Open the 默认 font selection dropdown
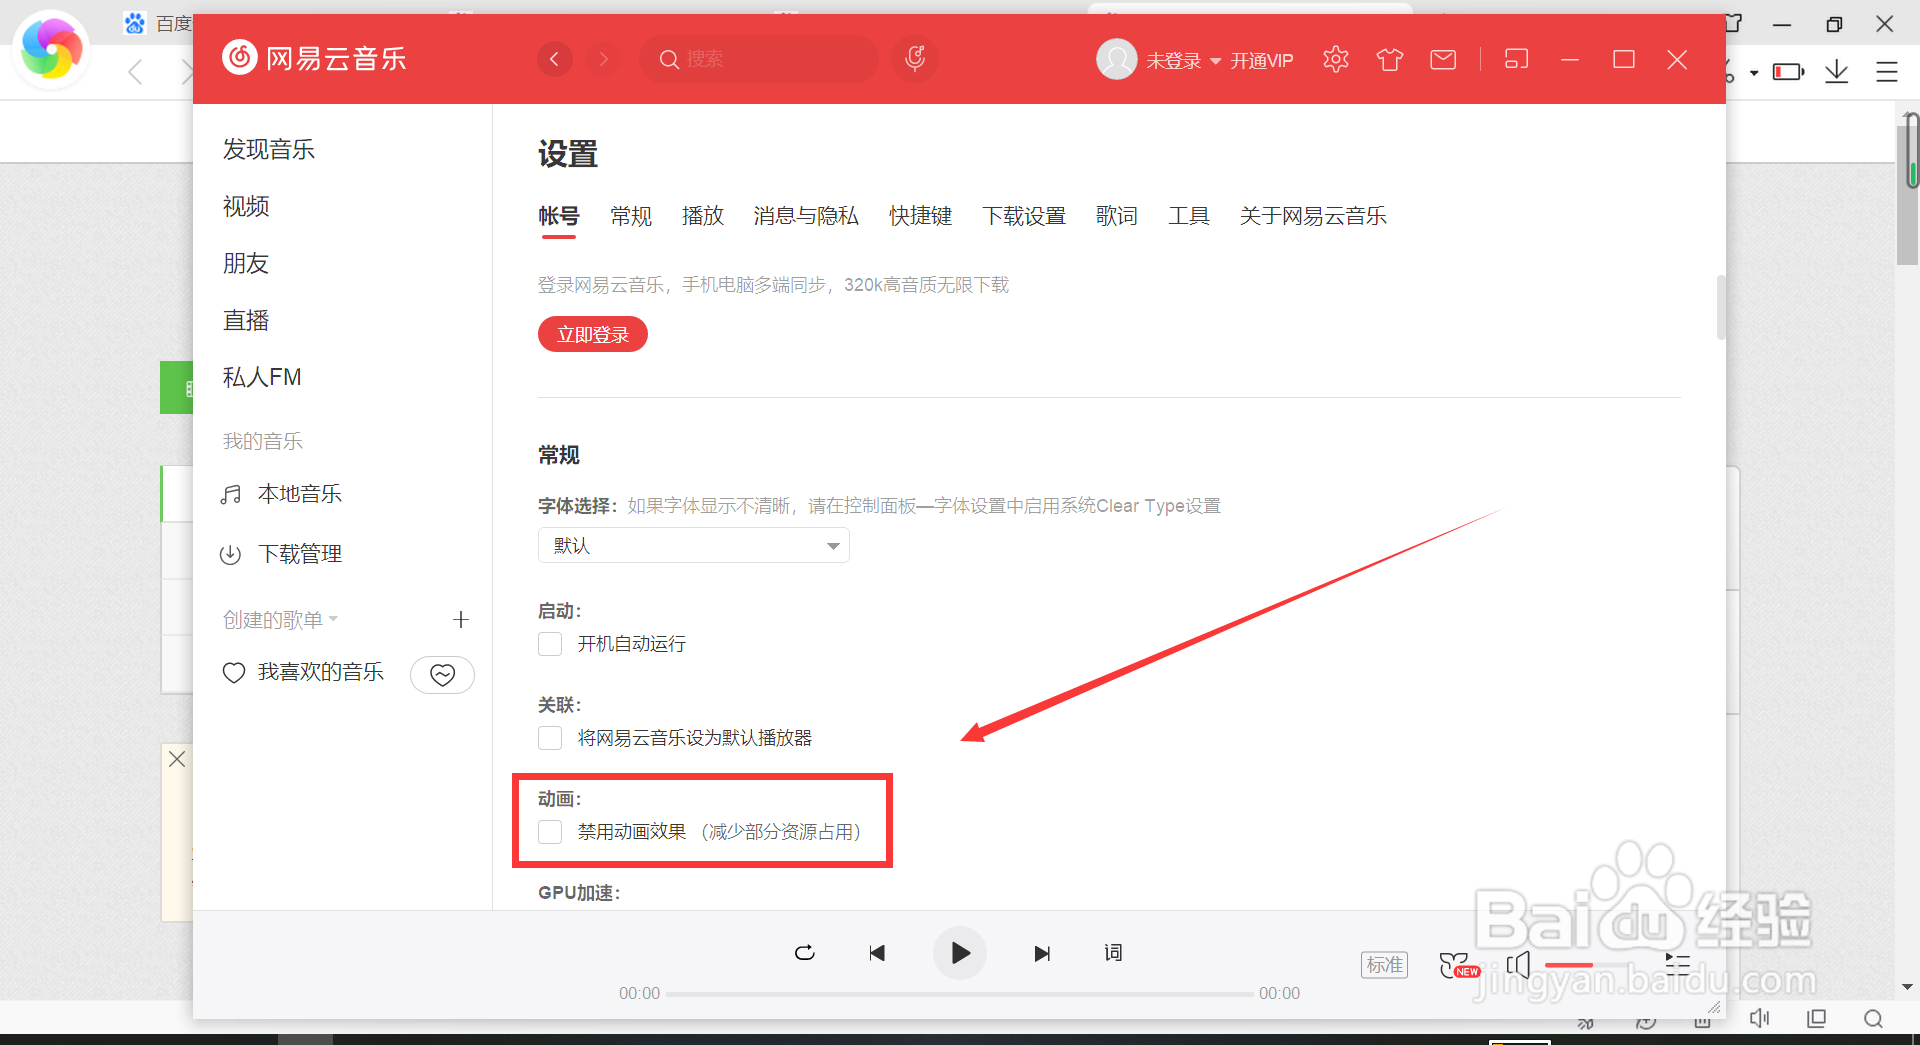Image resolution: width=1920 pixels, height=1045 pixels. pyautogui.click(x=694, y=545)
